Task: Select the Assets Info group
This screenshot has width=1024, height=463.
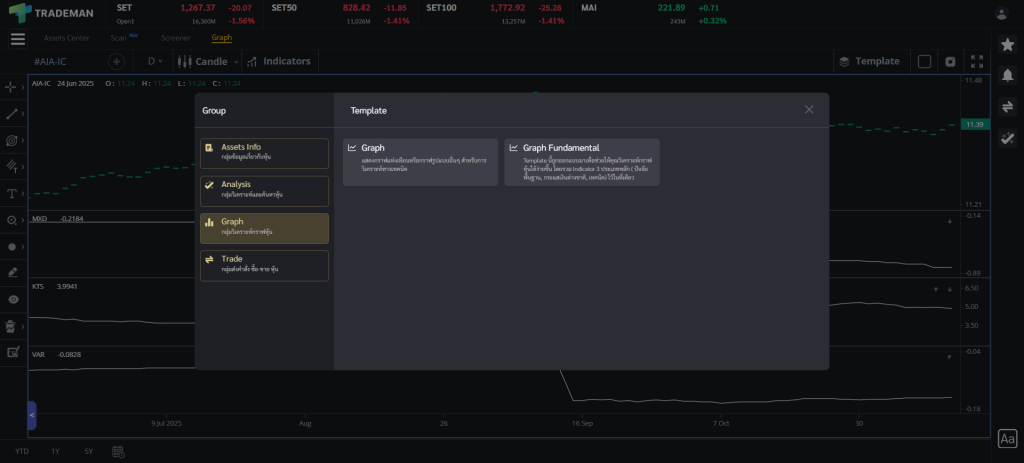Action: [x=264, y=153]
